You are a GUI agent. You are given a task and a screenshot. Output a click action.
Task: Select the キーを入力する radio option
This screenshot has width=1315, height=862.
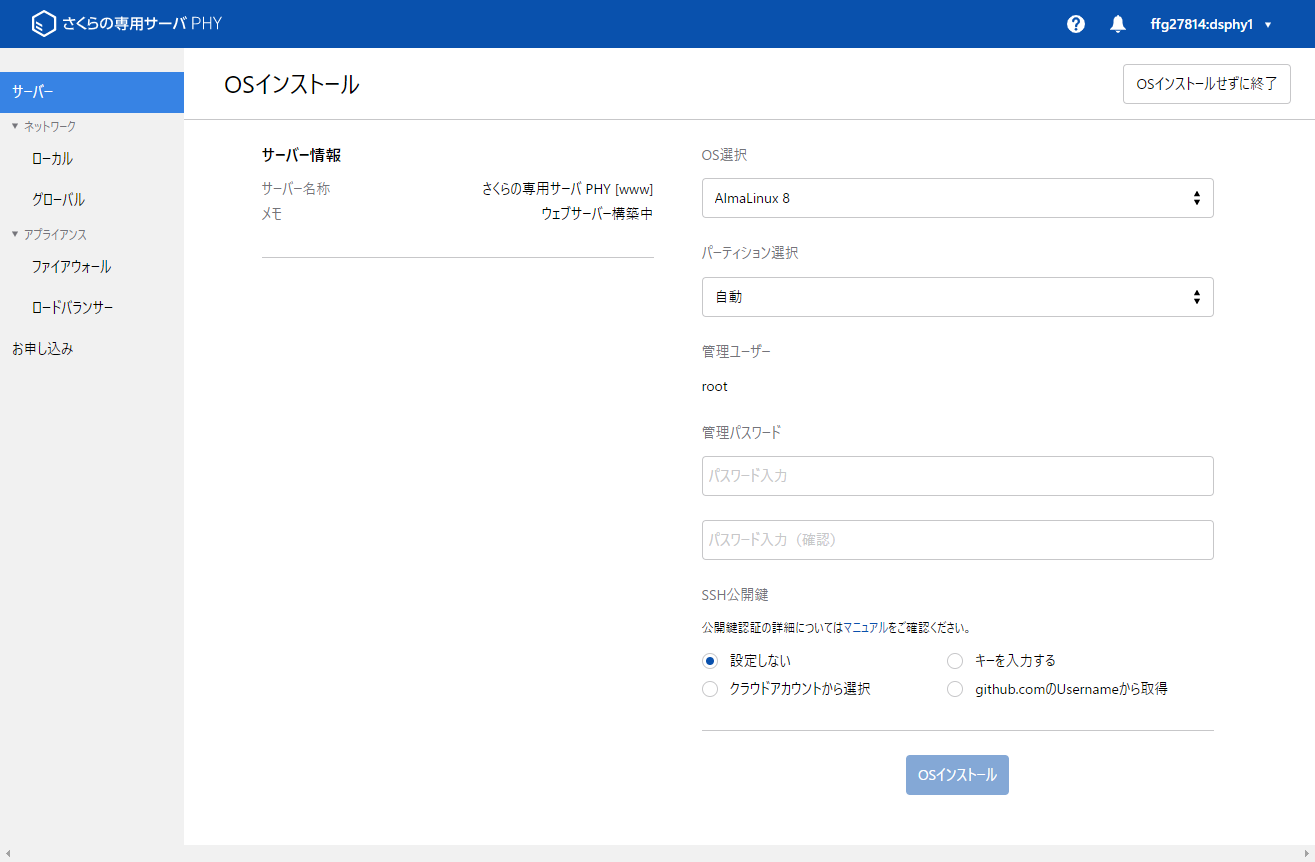pyautogui.click(x=955, y=661)
